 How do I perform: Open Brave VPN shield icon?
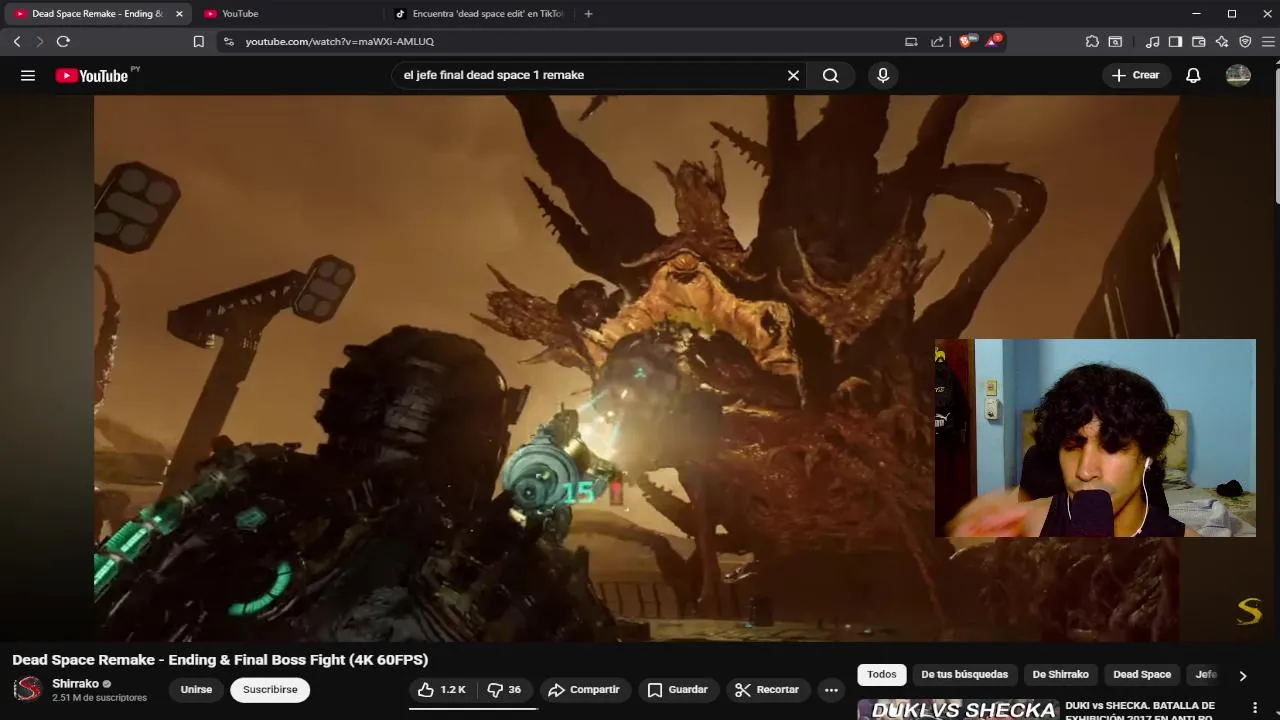click(x=1245, y=41)
